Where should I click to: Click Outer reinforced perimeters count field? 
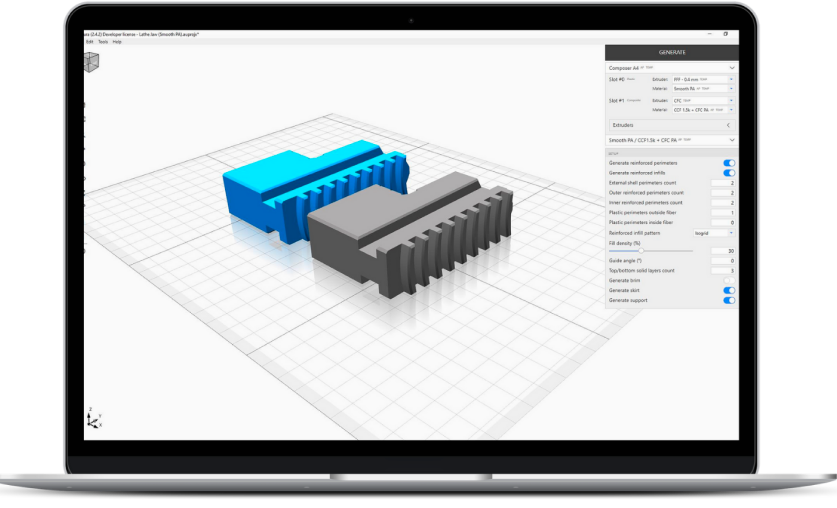(723, 193)
